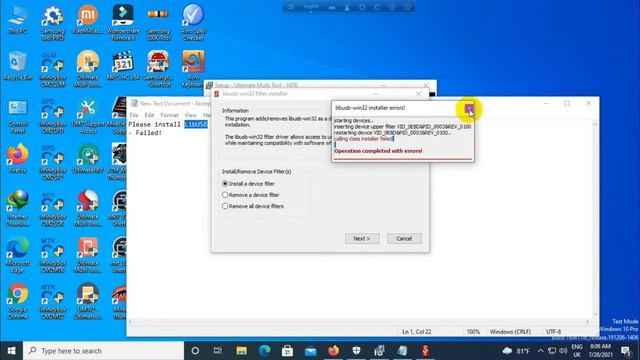Open Infinity Box CM2QLM desktop icon

point(53,69)
